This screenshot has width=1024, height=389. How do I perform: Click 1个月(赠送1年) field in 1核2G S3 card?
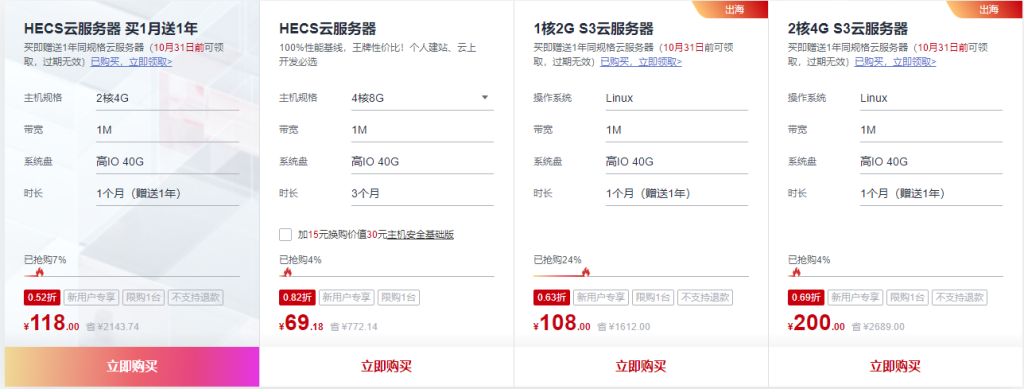(x=677, y=193)
